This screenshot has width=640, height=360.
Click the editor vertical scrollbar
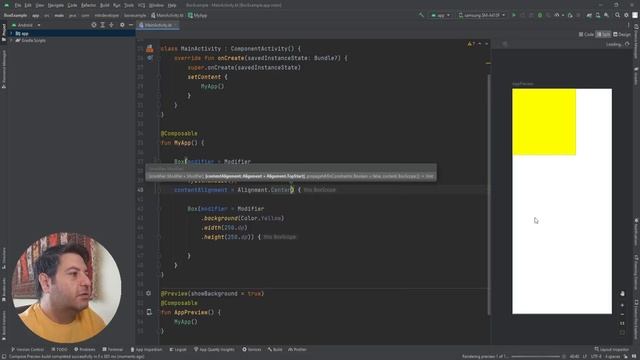[489, 194]
